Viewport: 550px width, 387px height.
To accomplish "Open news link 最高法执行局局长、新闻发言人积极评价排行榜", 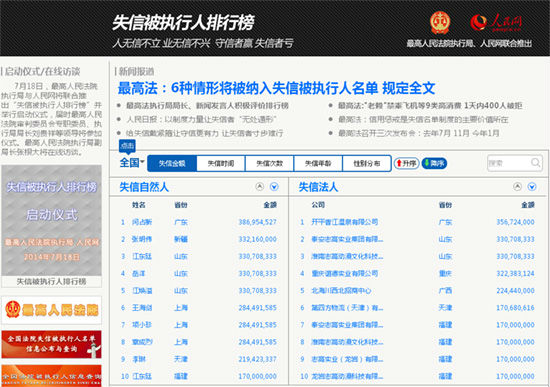I will pyautogui.click(x=207, y=106).
